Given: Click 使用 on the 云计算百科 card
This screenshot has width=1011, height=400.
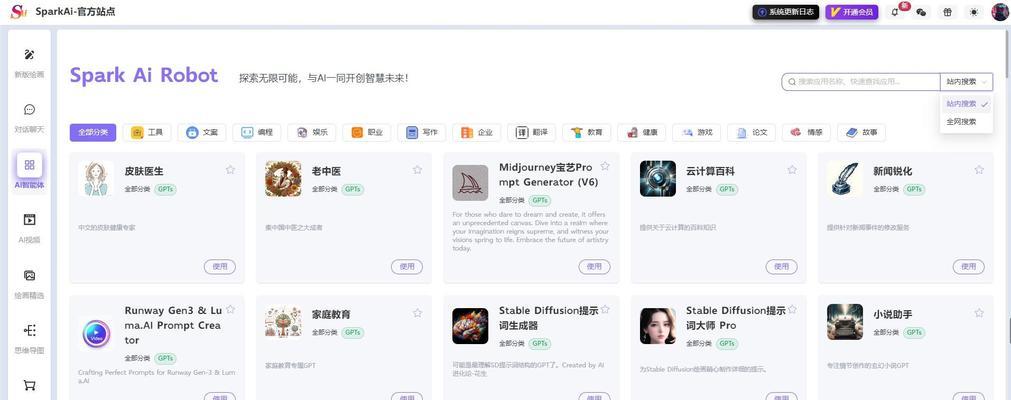Looking at the screenshot, I should 781,266.
